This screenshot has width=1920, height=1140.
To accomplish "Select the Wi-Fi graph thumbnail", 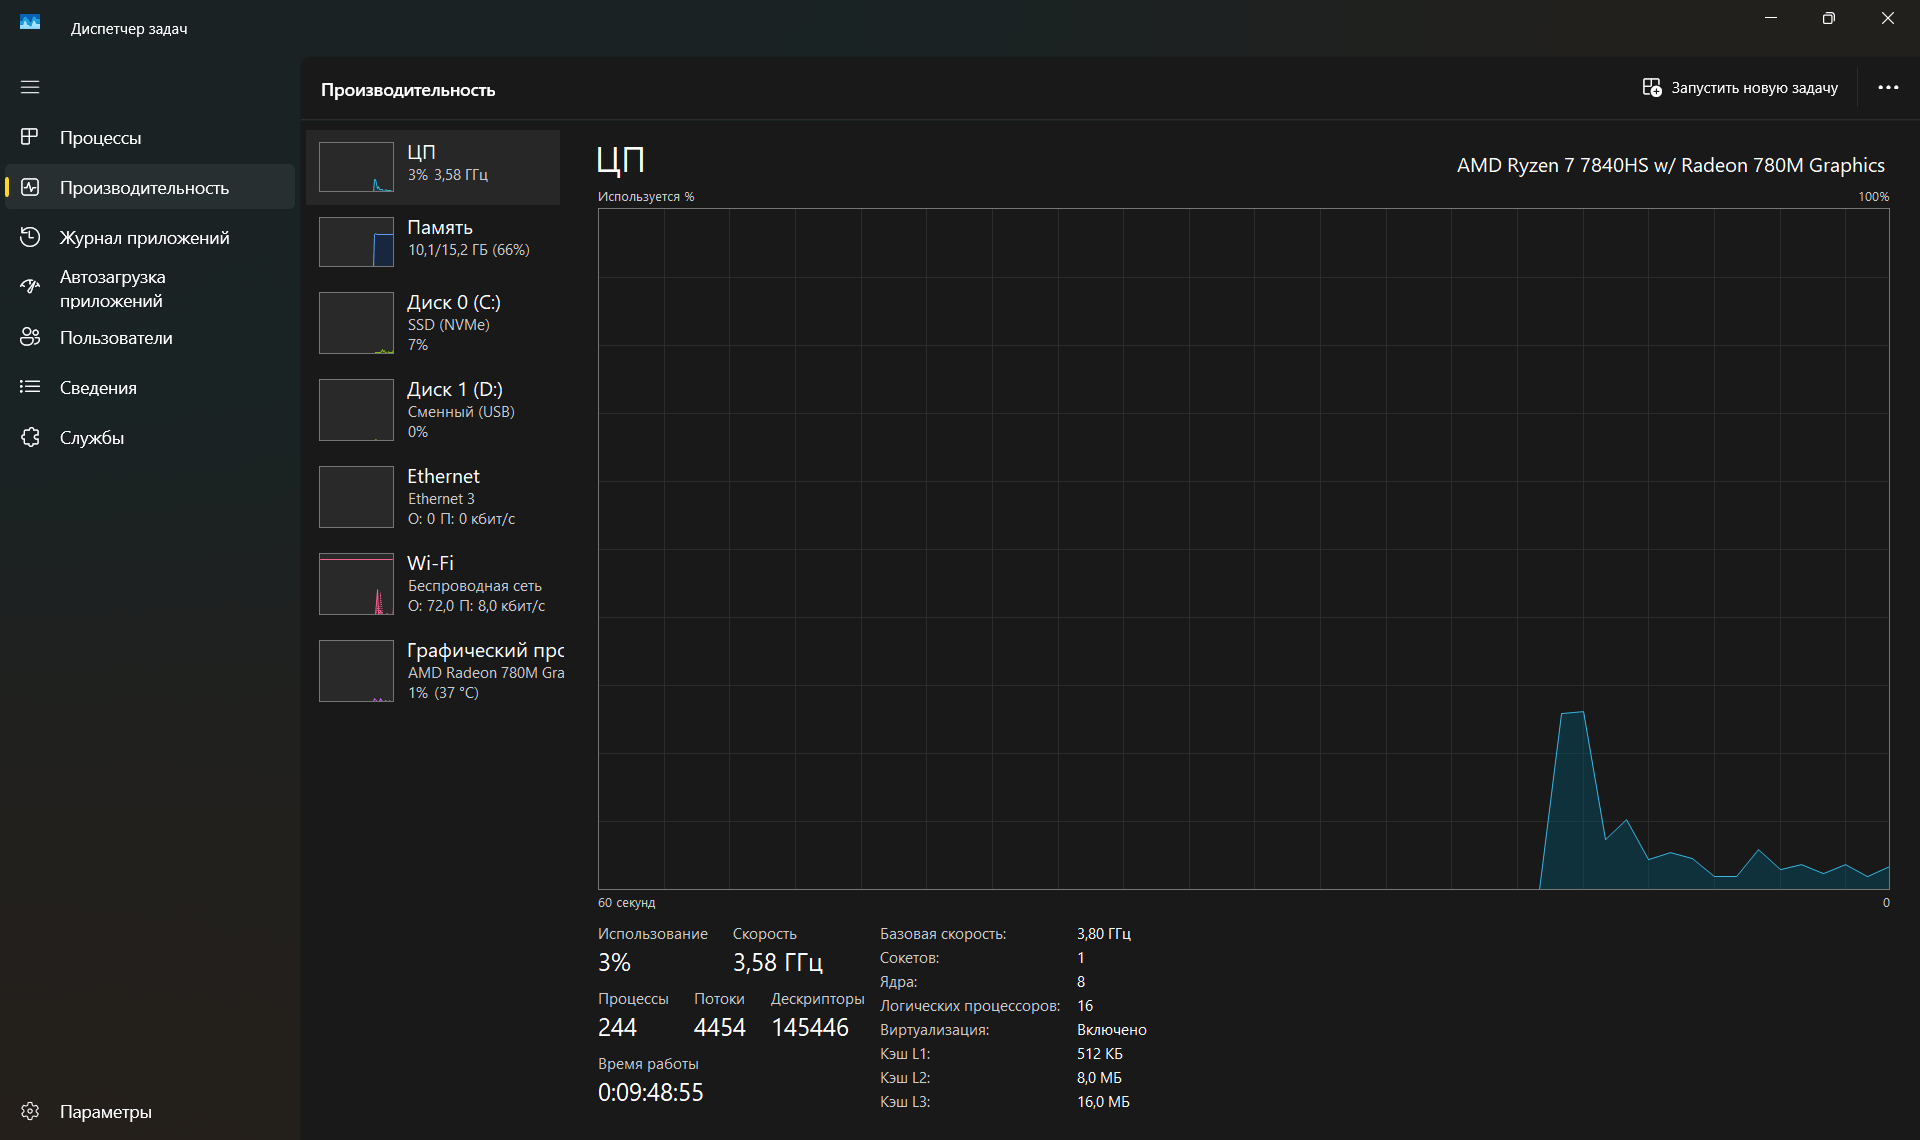I will coord(356,584).
